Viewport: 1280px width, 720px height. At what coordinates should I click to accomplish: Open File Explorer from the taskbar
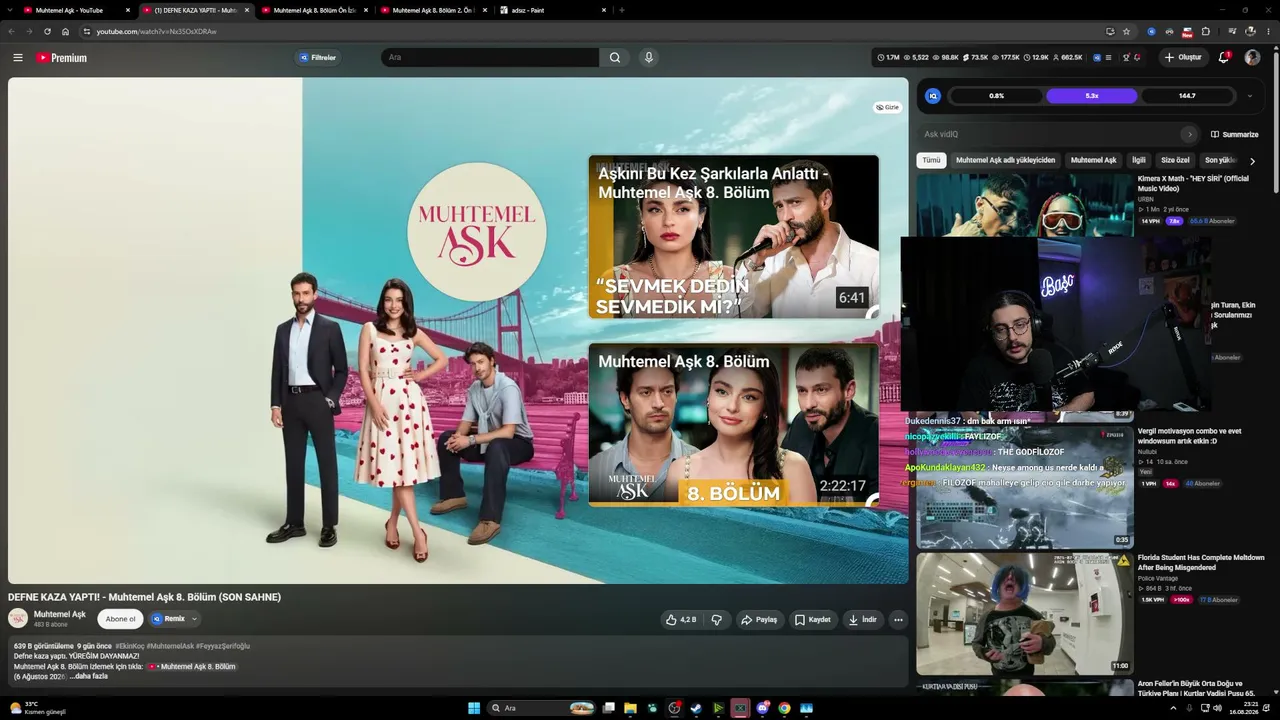click(630, 708)
